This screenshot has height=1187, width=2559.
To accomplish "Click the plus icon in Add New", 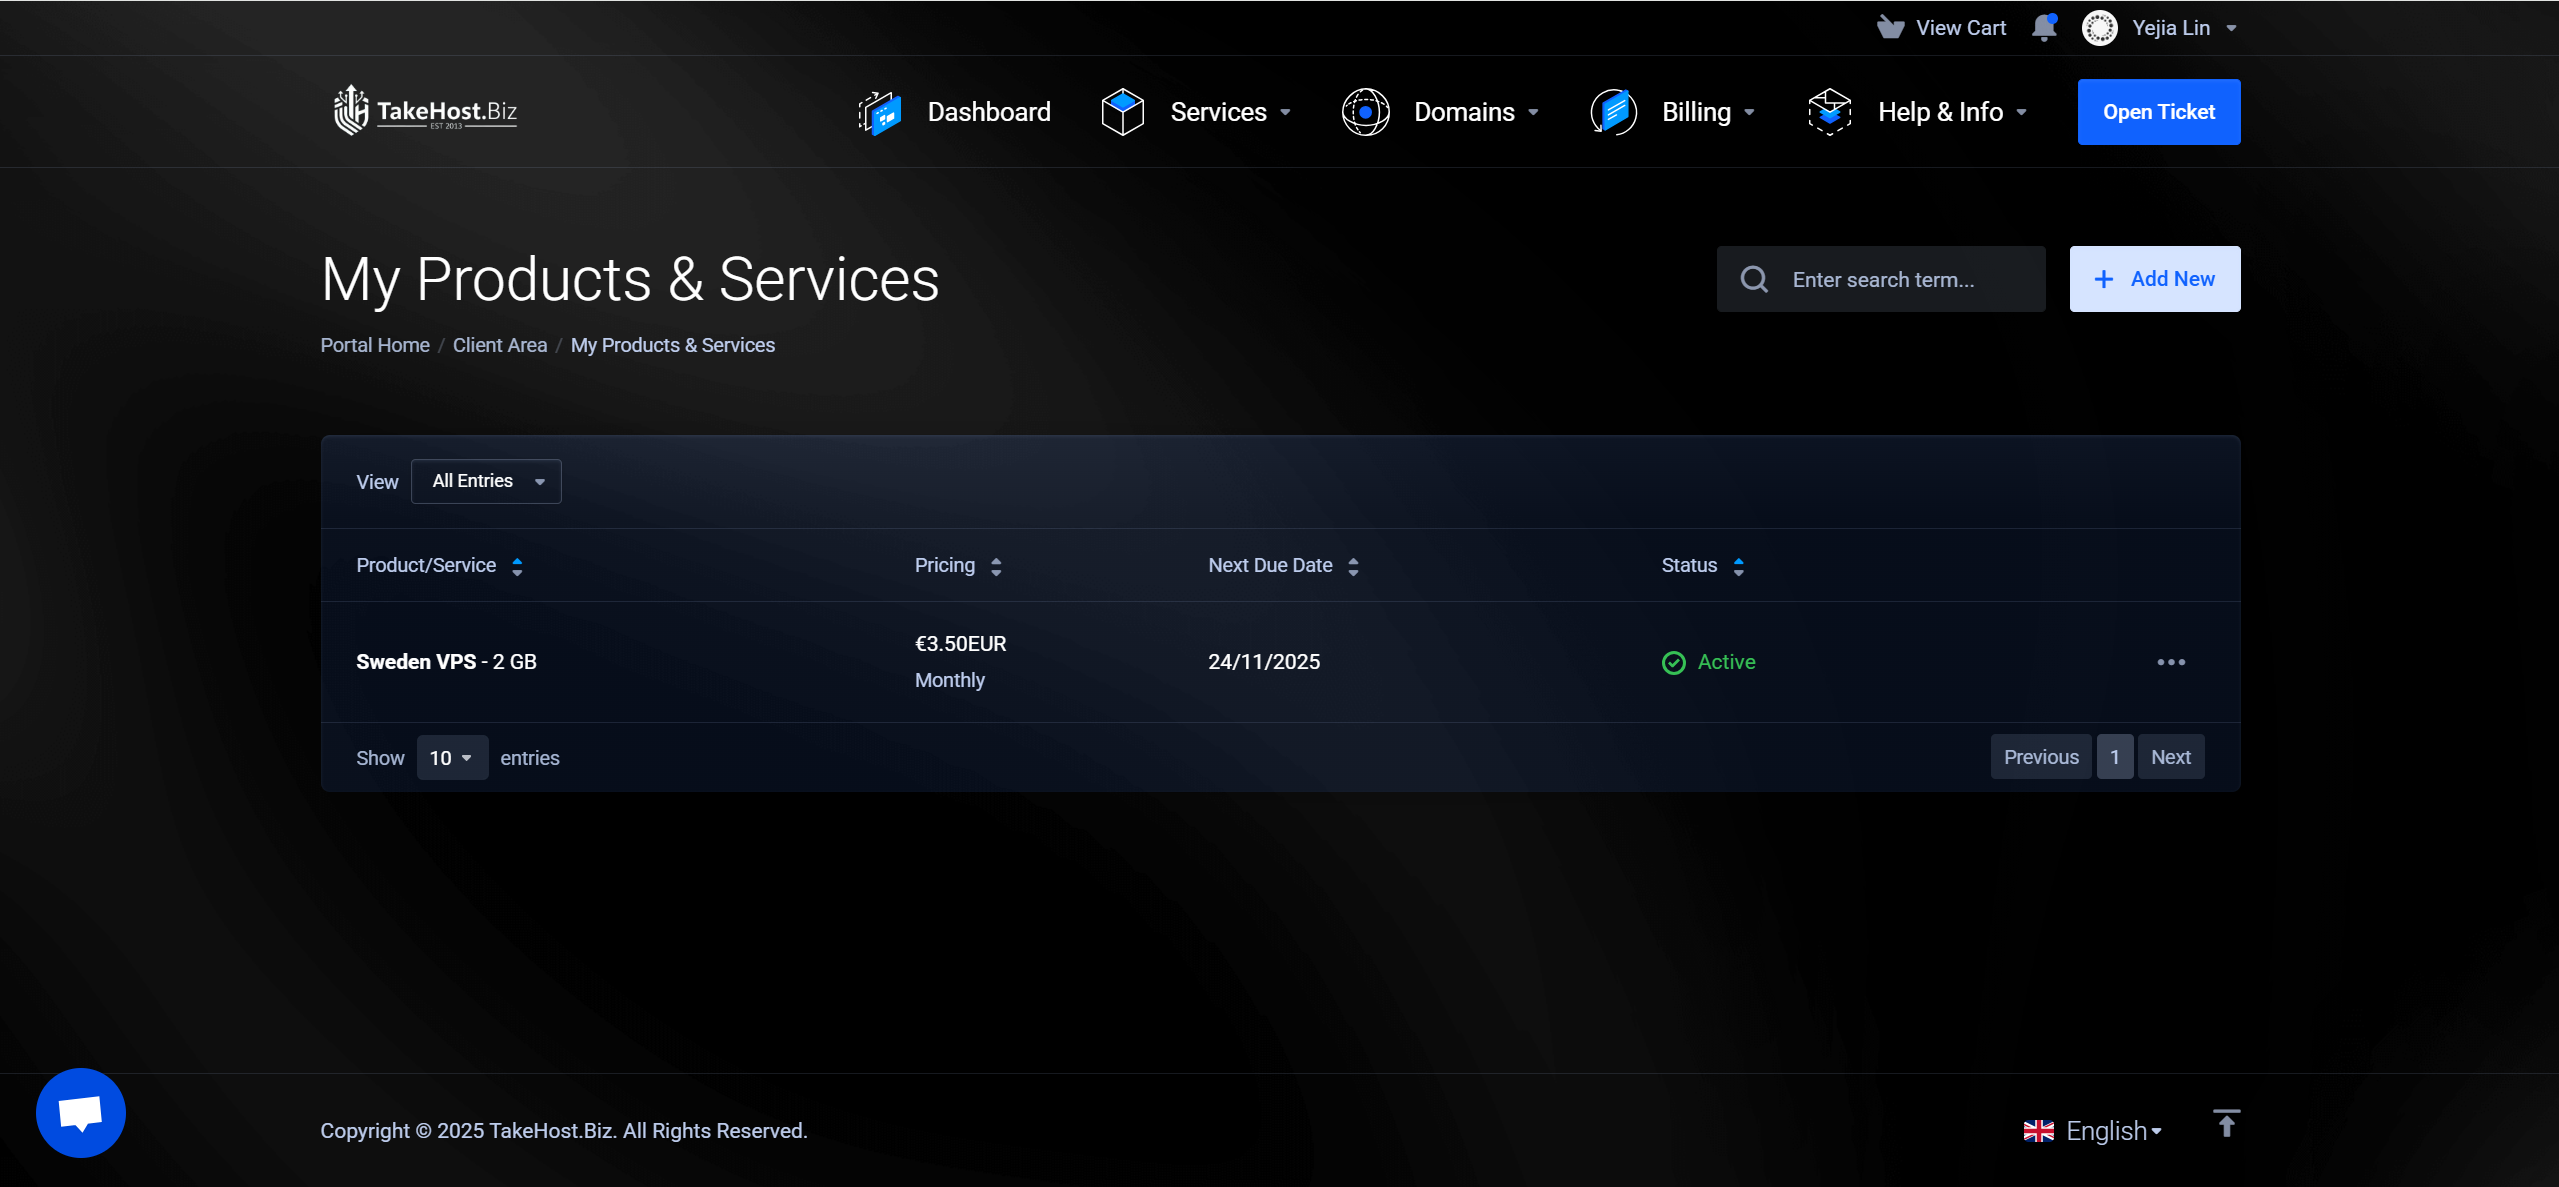I will click(x=2104, y=279).
